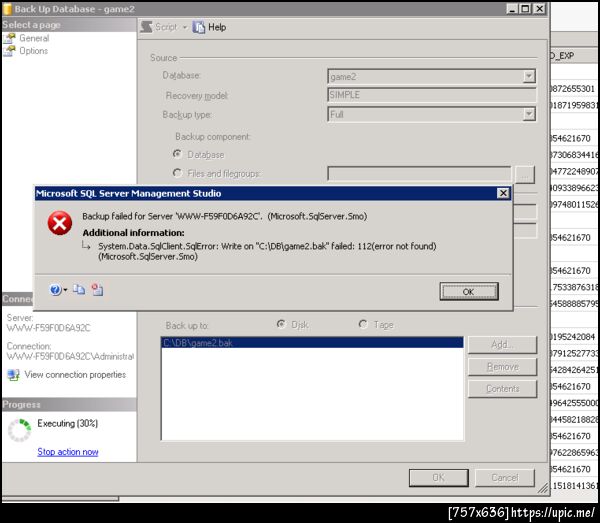The image size is (600, 523).
Task: Select Options page label in sidebar
Action: [x=34, y=51]
